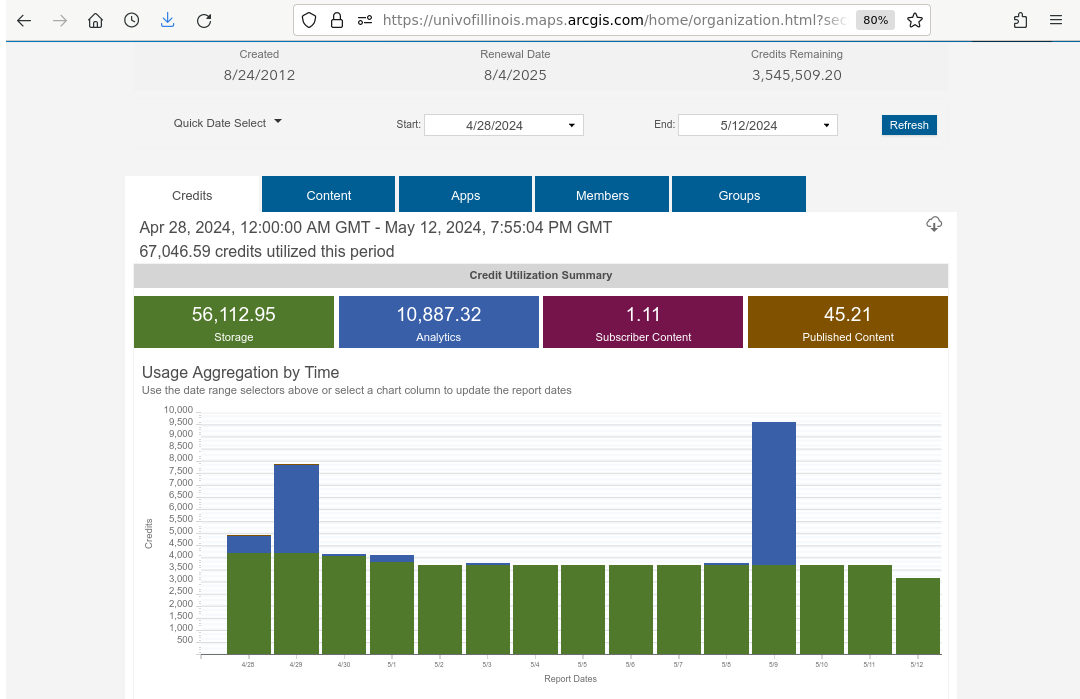Open the Start date 4/28/2024 dropdown

(503, 125)
